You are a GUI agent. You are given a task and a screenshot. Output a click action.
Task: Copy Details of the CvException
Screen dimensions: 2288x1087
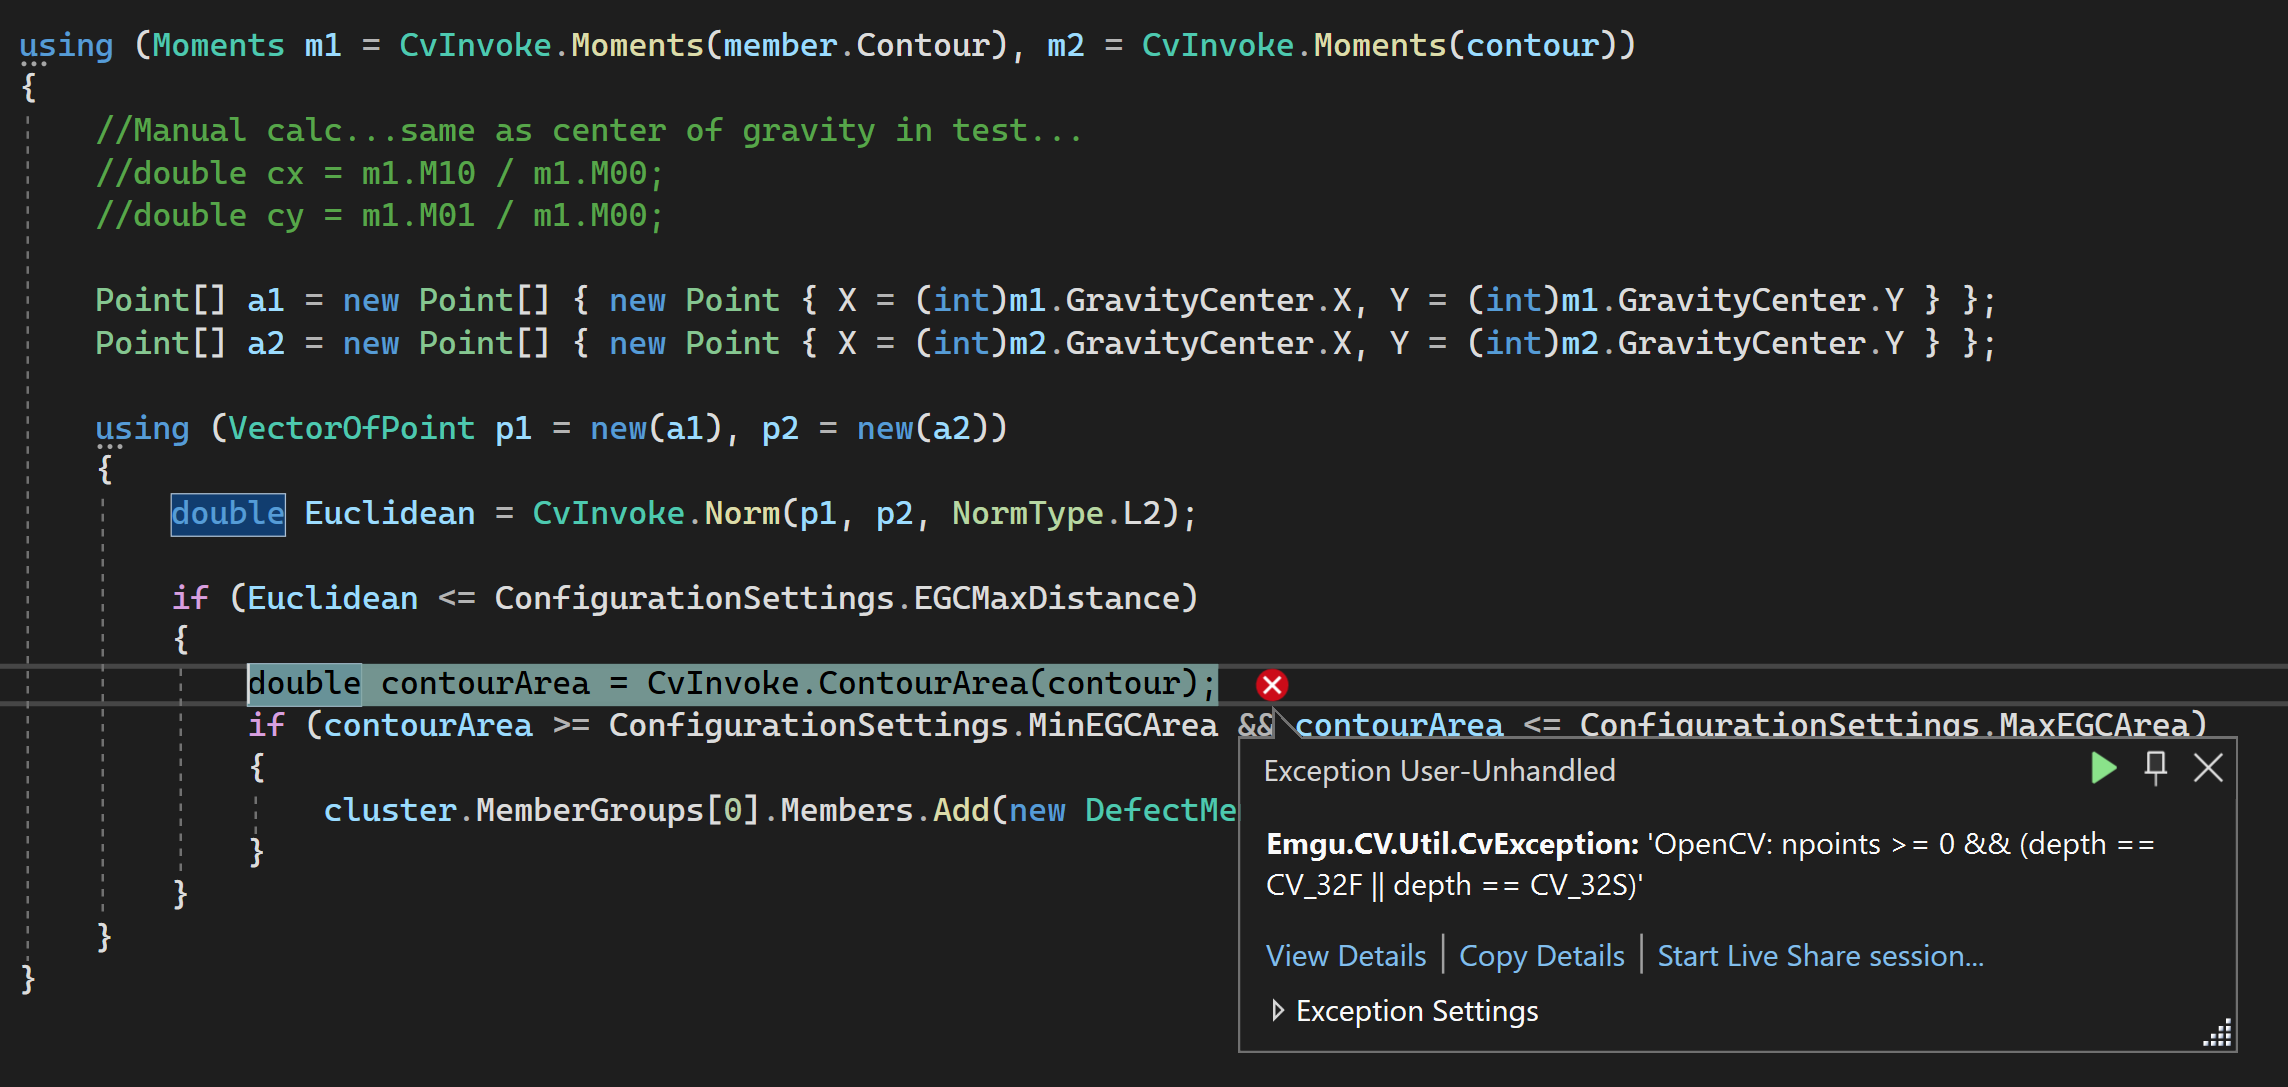point(1541,955)
